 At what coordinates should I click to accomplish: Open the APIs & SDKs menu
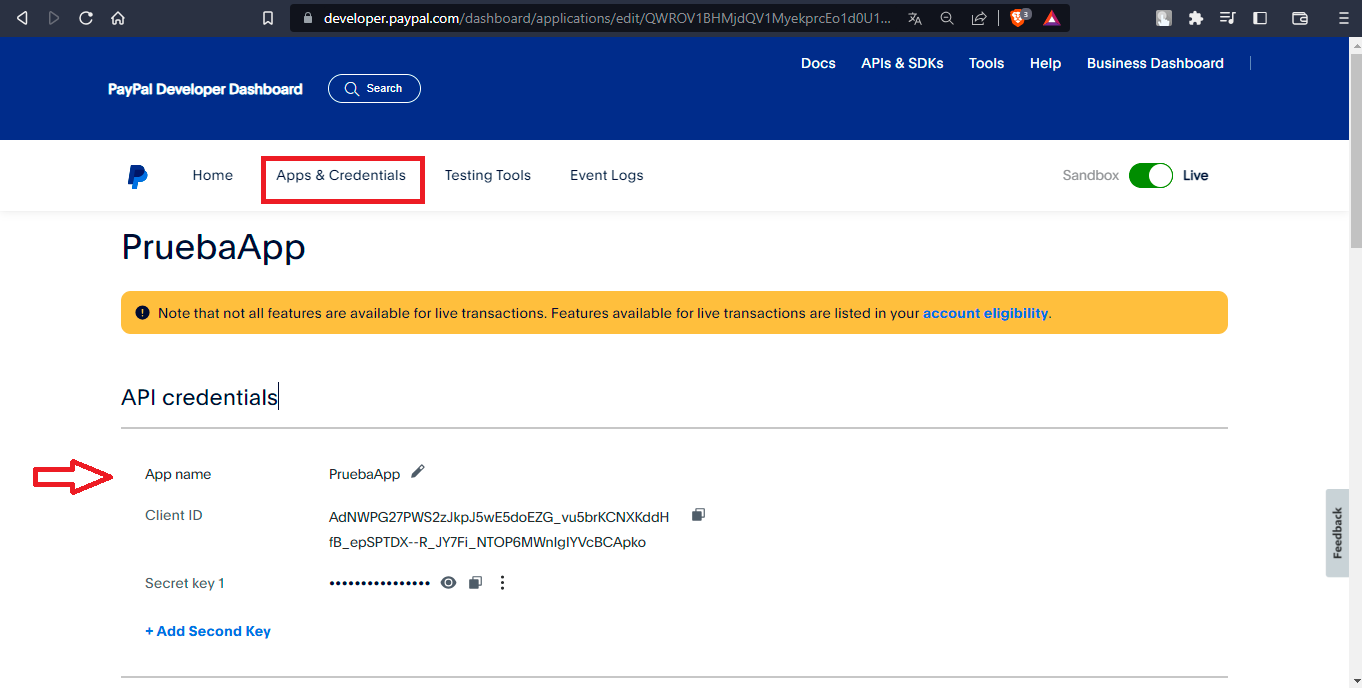coord(902,63)
